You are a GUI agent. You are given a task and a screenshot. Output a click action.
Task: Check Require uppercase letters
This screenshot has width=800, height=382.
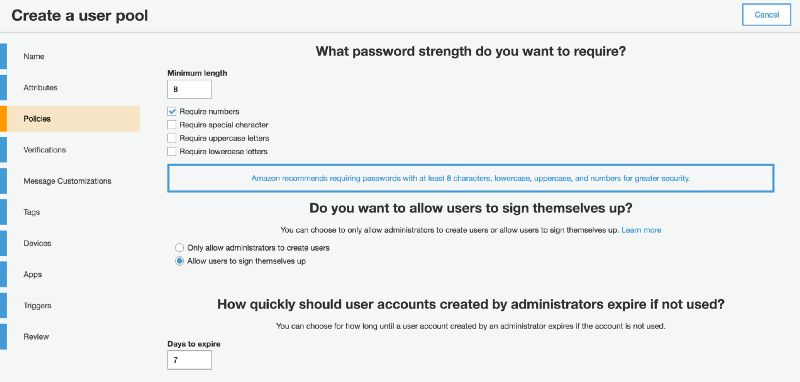(172, 138)
